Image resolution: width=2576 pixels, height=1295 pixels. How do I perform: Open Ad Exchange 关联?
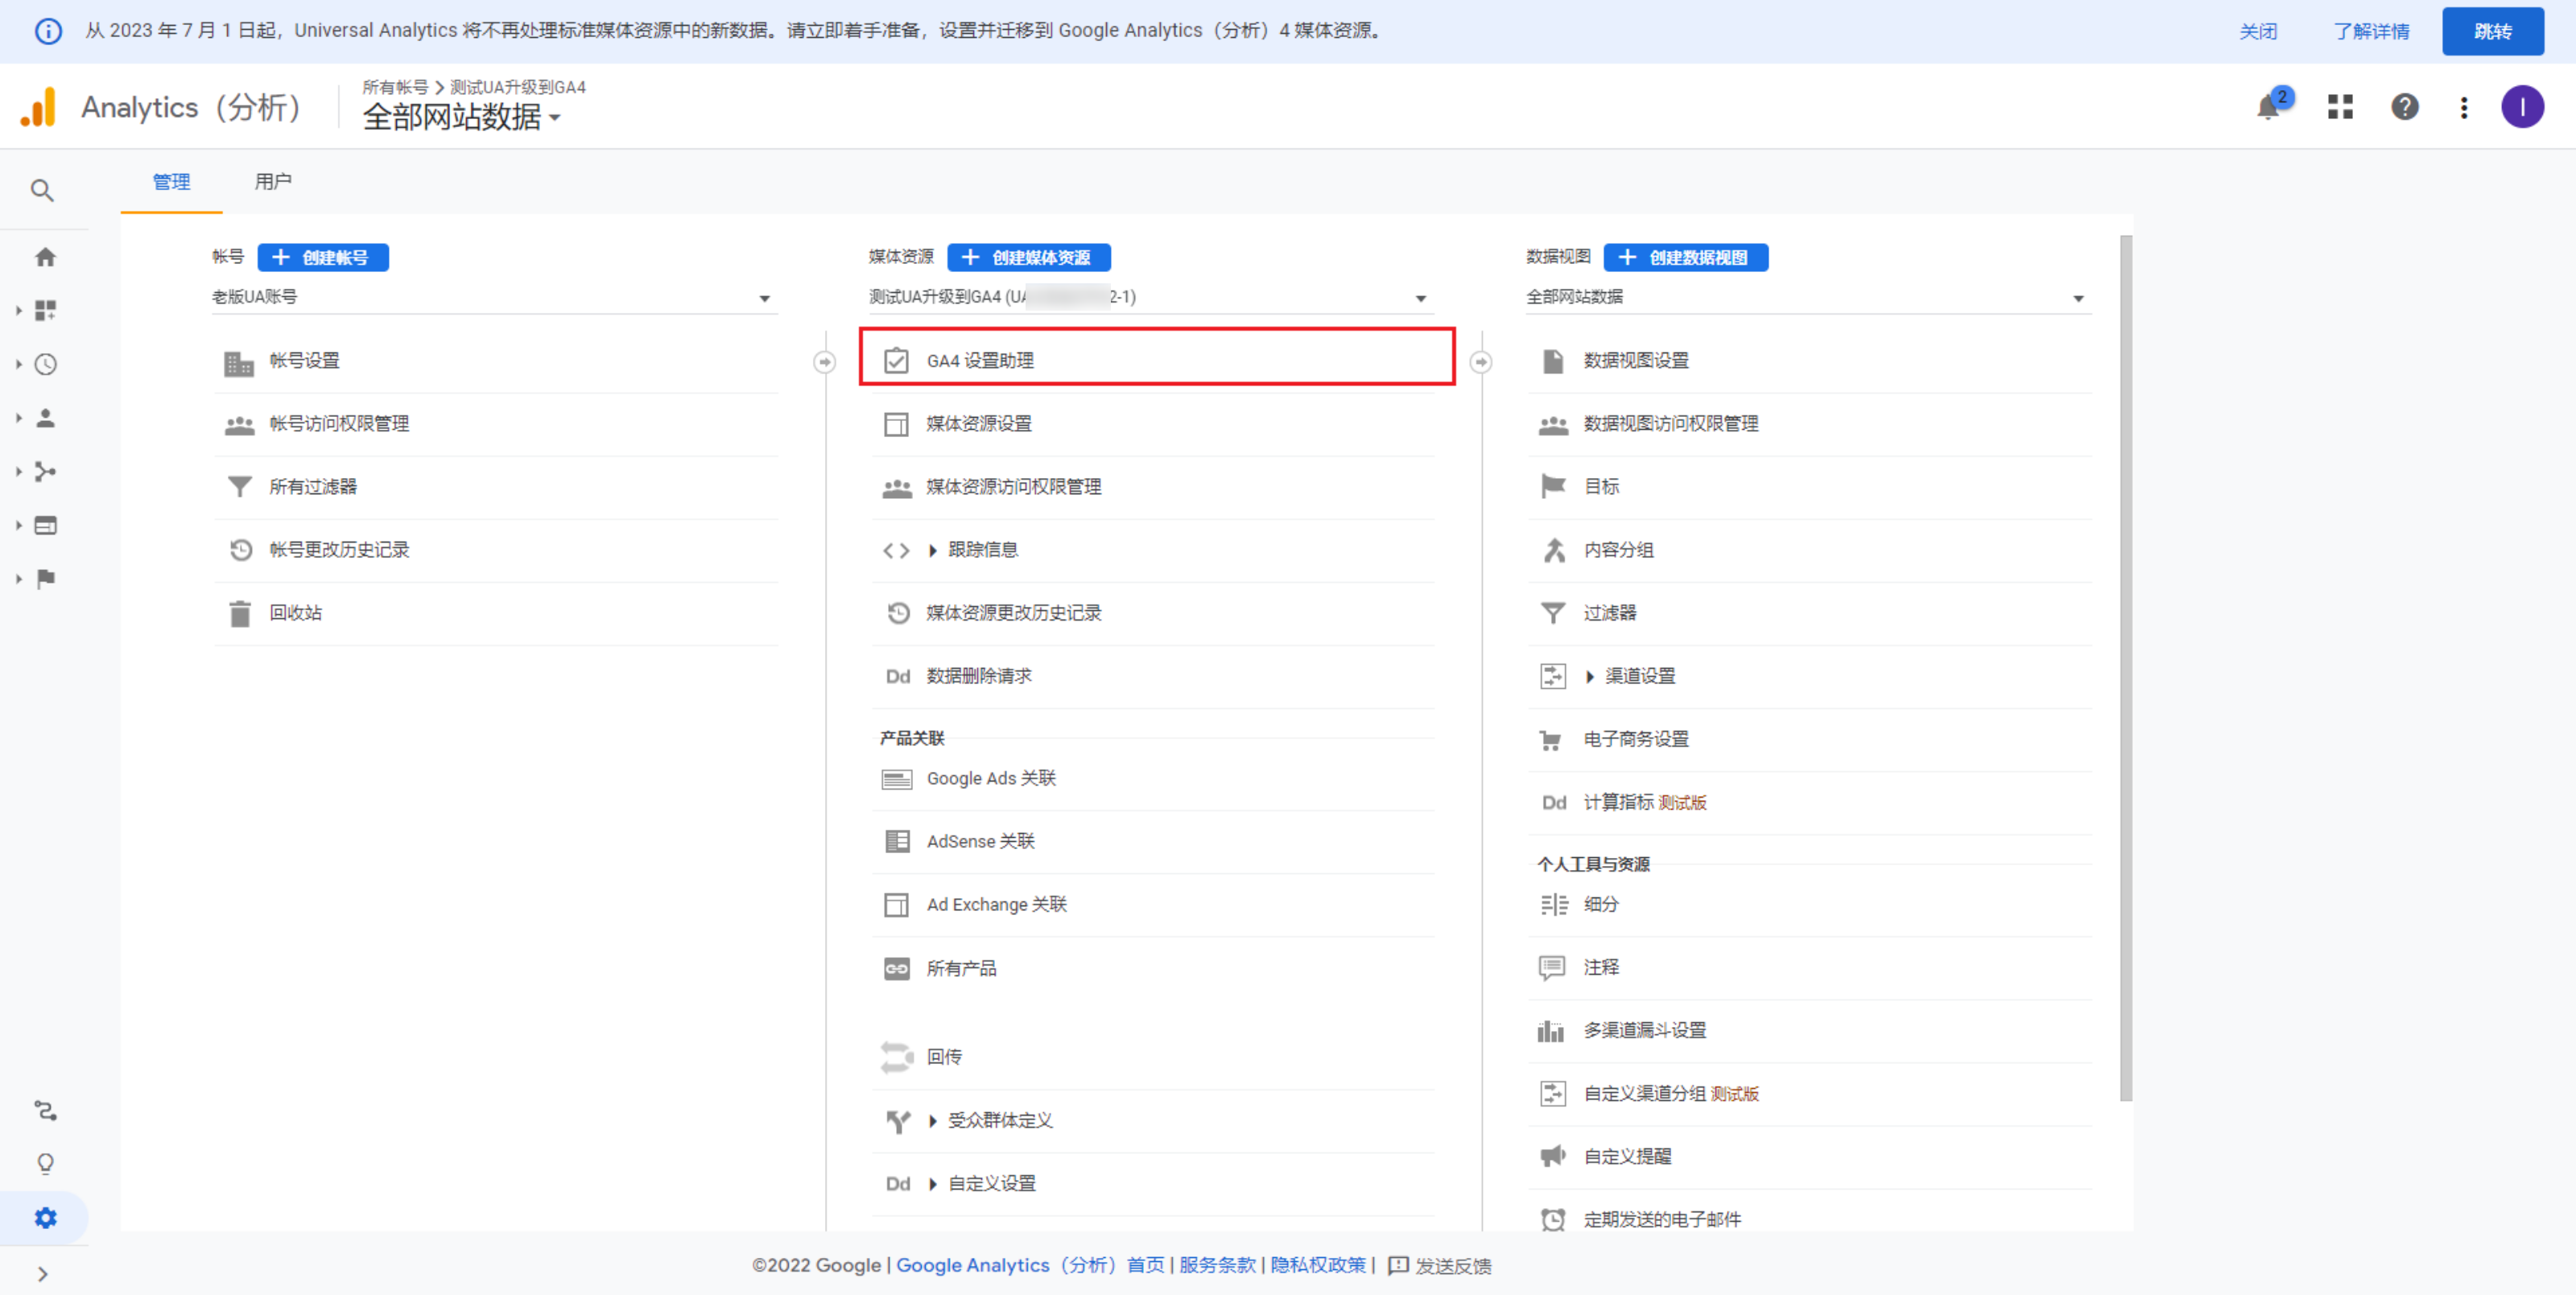coord(1153,905)
